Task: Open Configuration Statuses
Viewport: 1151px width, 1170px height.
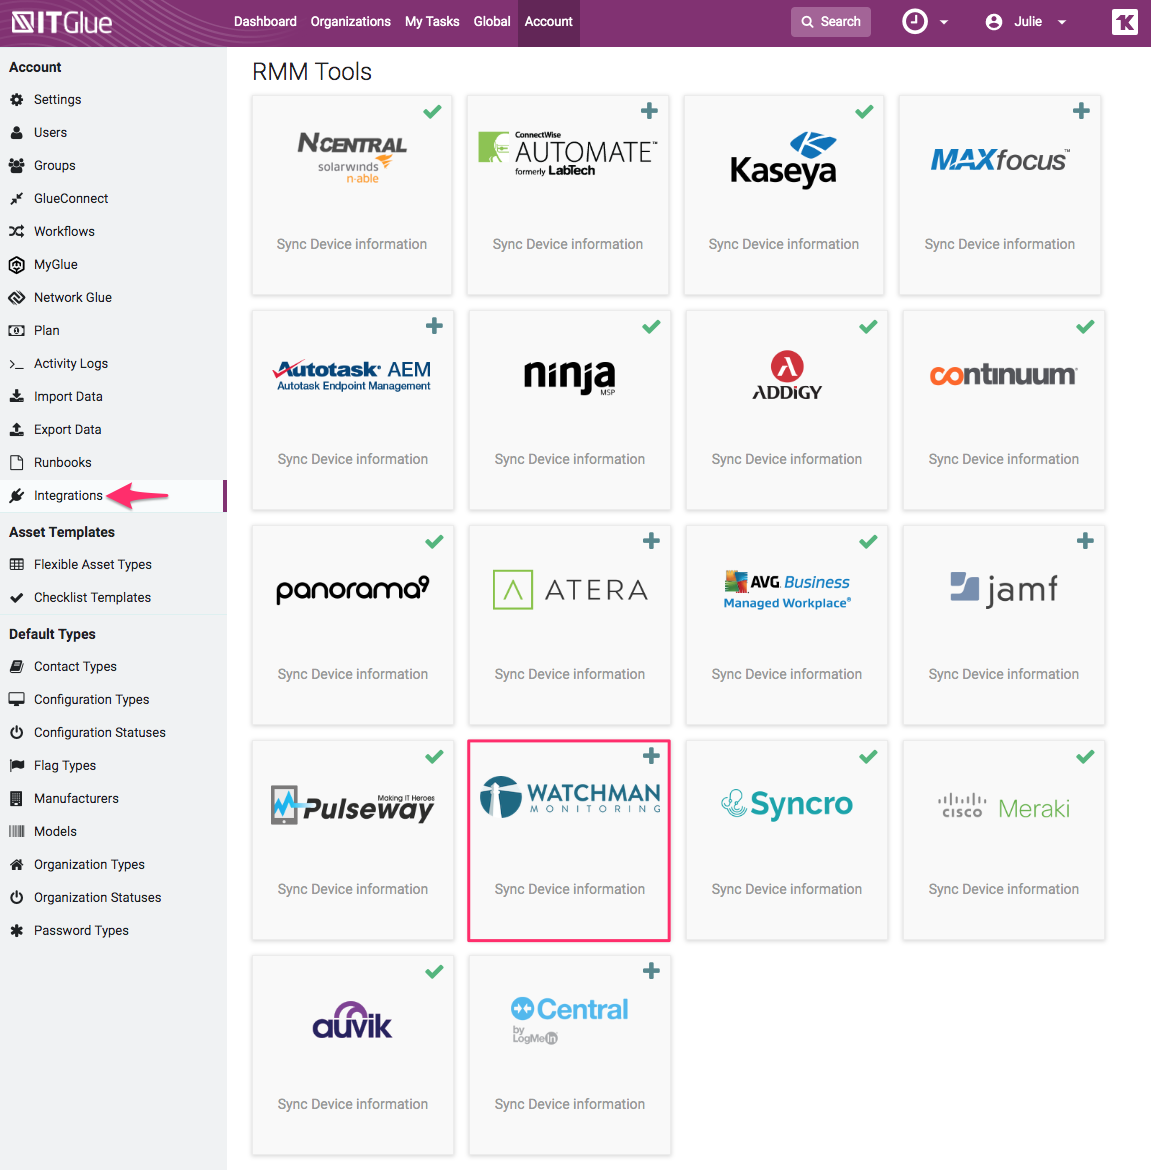Action: (100, 733)
